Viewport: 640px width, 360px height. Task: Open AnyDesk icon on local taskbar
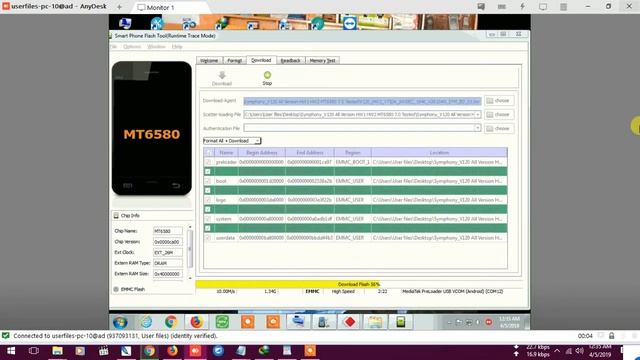coord(196,351)
